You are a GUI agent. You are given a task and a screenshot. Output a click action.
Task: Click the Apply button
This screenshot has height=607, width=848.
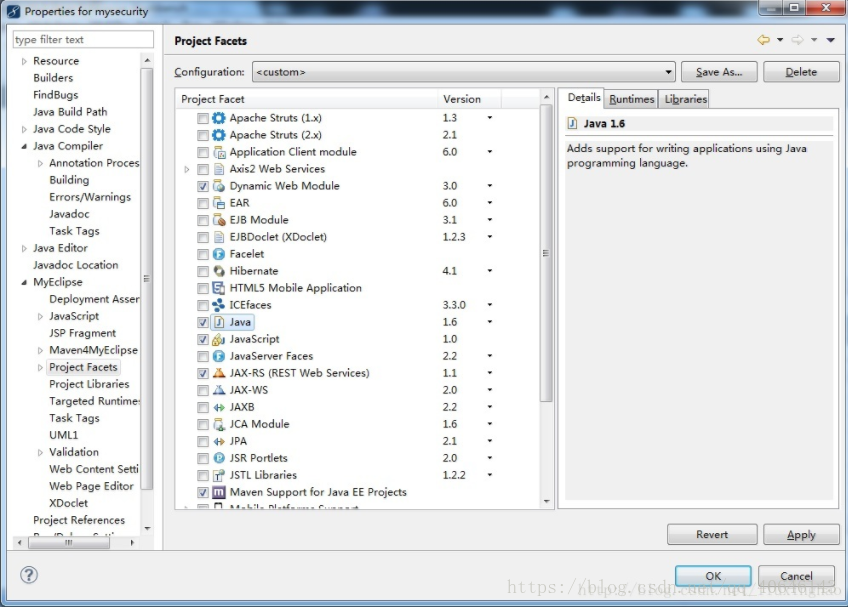801,535
